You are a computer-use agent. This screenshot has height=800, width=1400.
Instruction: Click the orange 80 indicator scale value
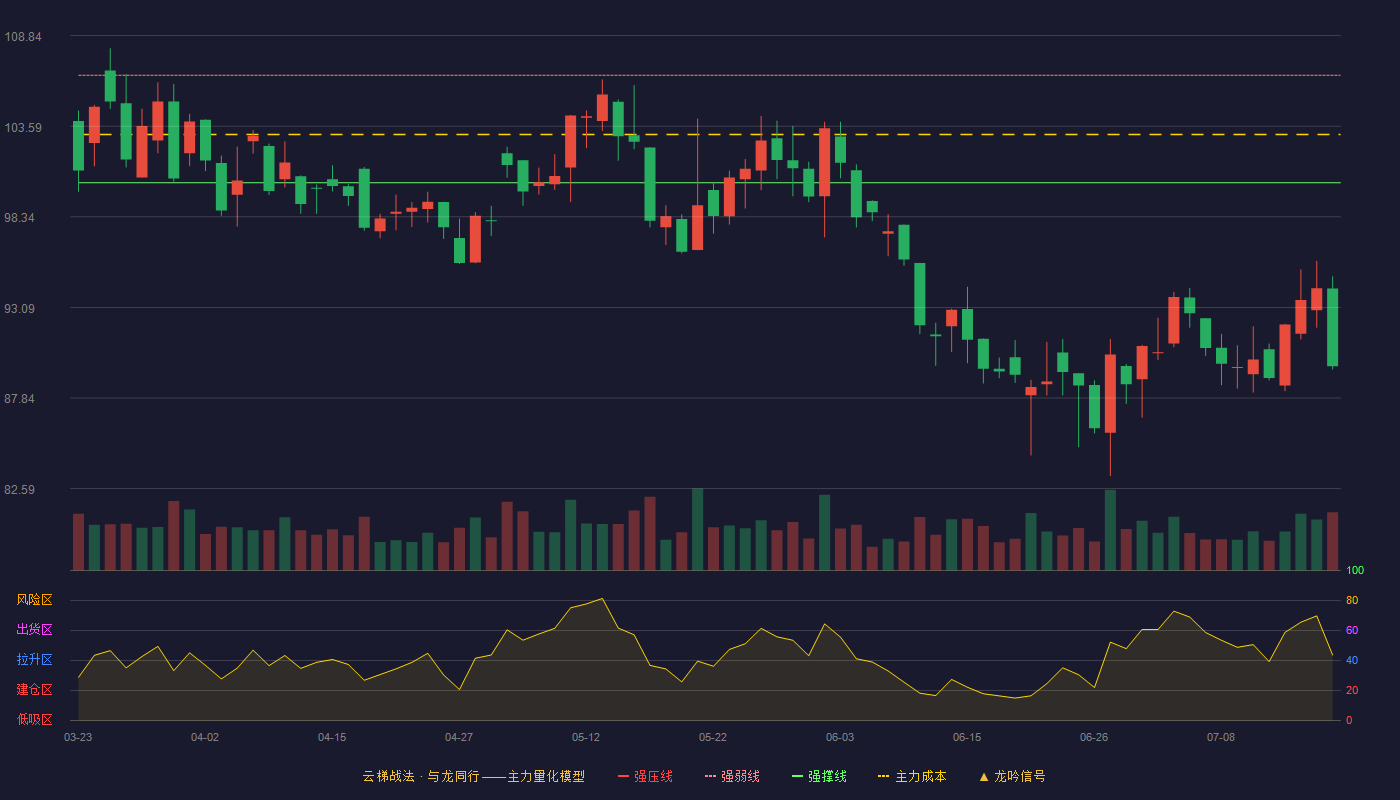click(x=1352, y=600)
